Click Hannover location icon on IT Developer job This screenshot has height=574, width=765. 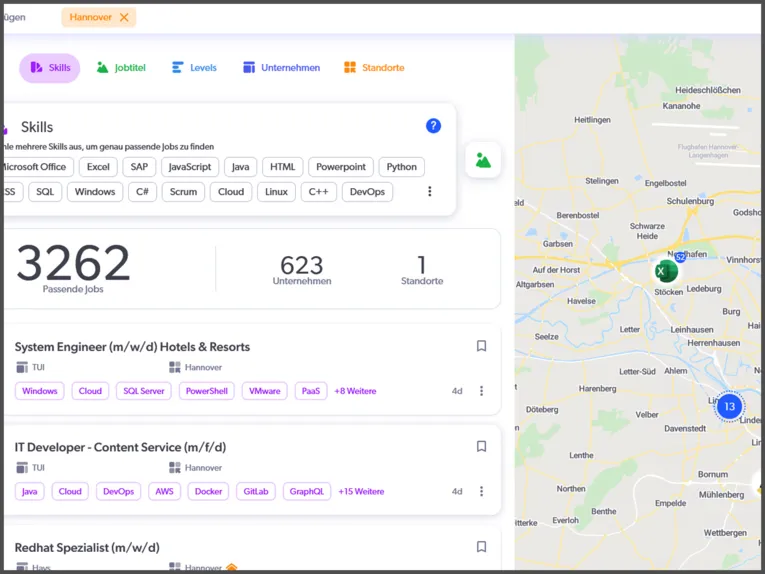click(x=175, y=468)
